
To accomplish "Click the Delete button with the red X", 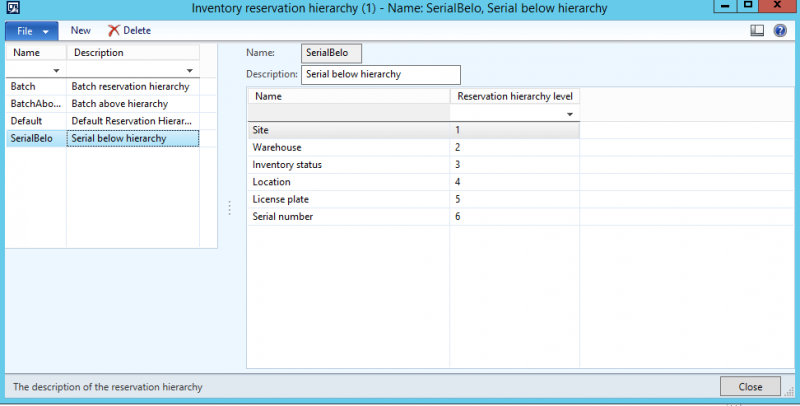I will [x=130, y=31].
